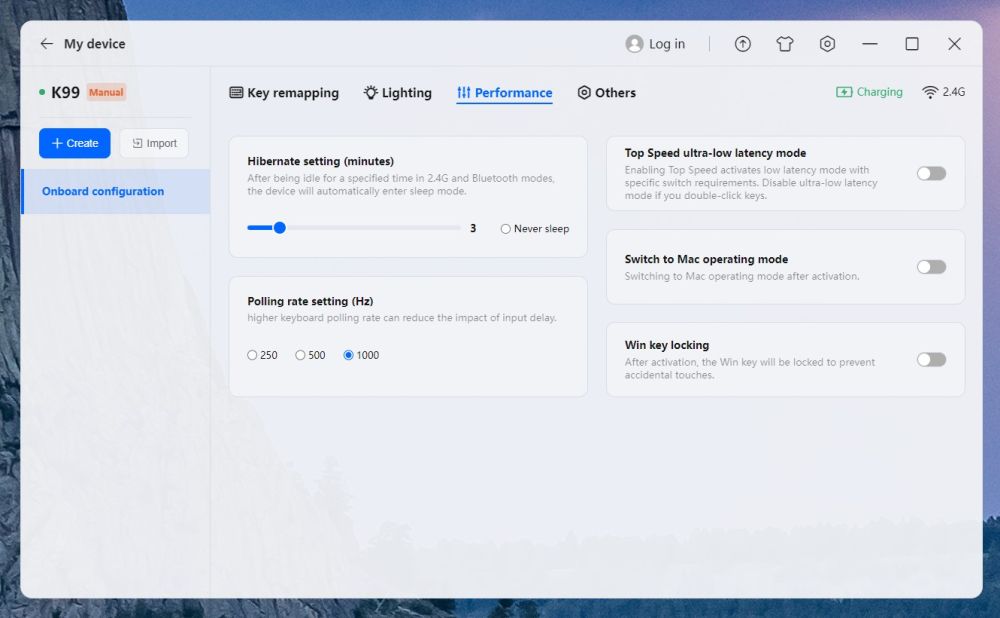The image size is (1000, 618).
Task: Click the 2.4G wireless signal icon
Action: pos(930,92)
